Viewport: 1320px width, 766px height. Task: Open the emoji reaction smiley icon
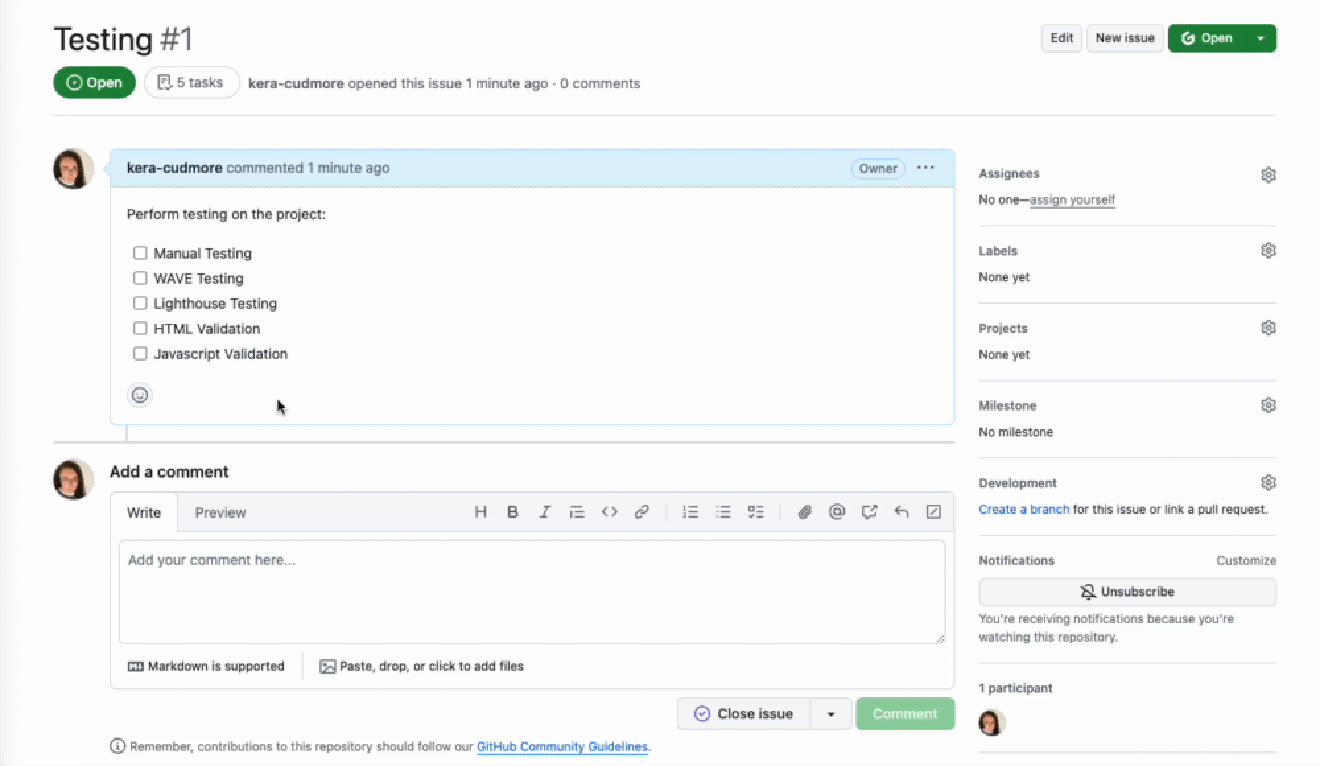point(140,394)
